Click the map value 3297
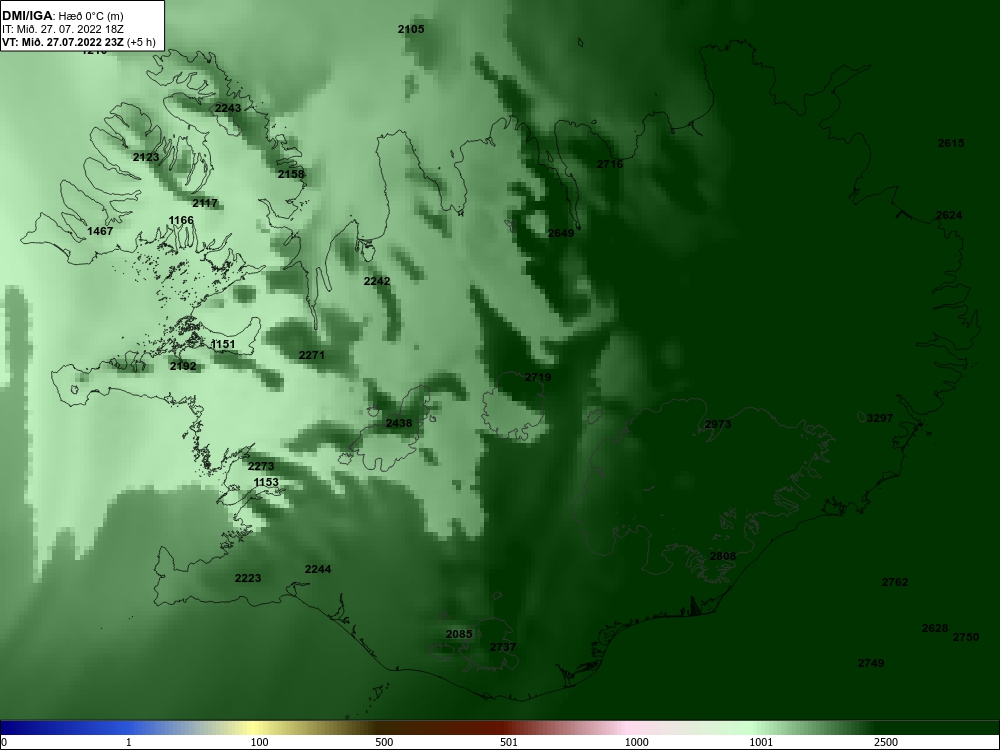This screenshot has width=1000, height=750. pyautogui.click(x=879, y=418)
